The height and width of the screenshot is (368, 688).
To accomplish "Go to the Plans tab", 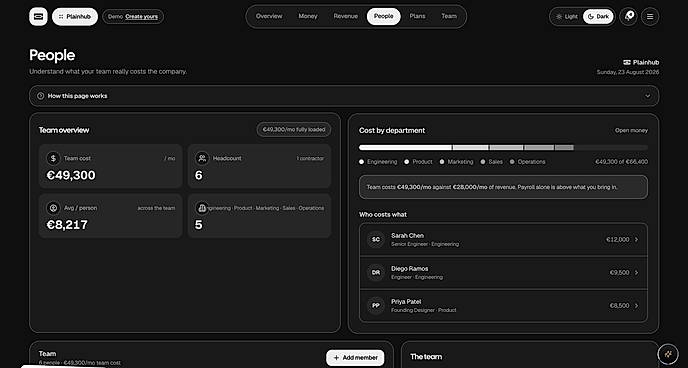I will [417, 16].
